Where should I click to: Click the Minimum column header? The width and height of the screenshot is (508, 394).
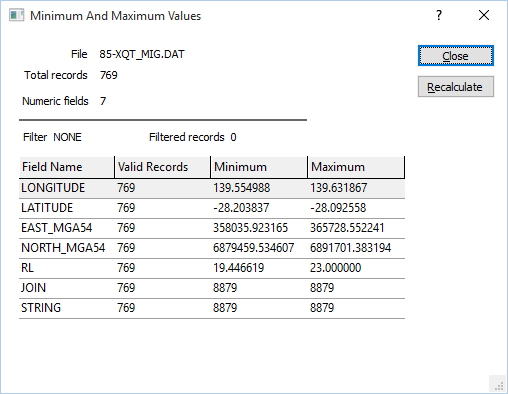click(259, 167)
